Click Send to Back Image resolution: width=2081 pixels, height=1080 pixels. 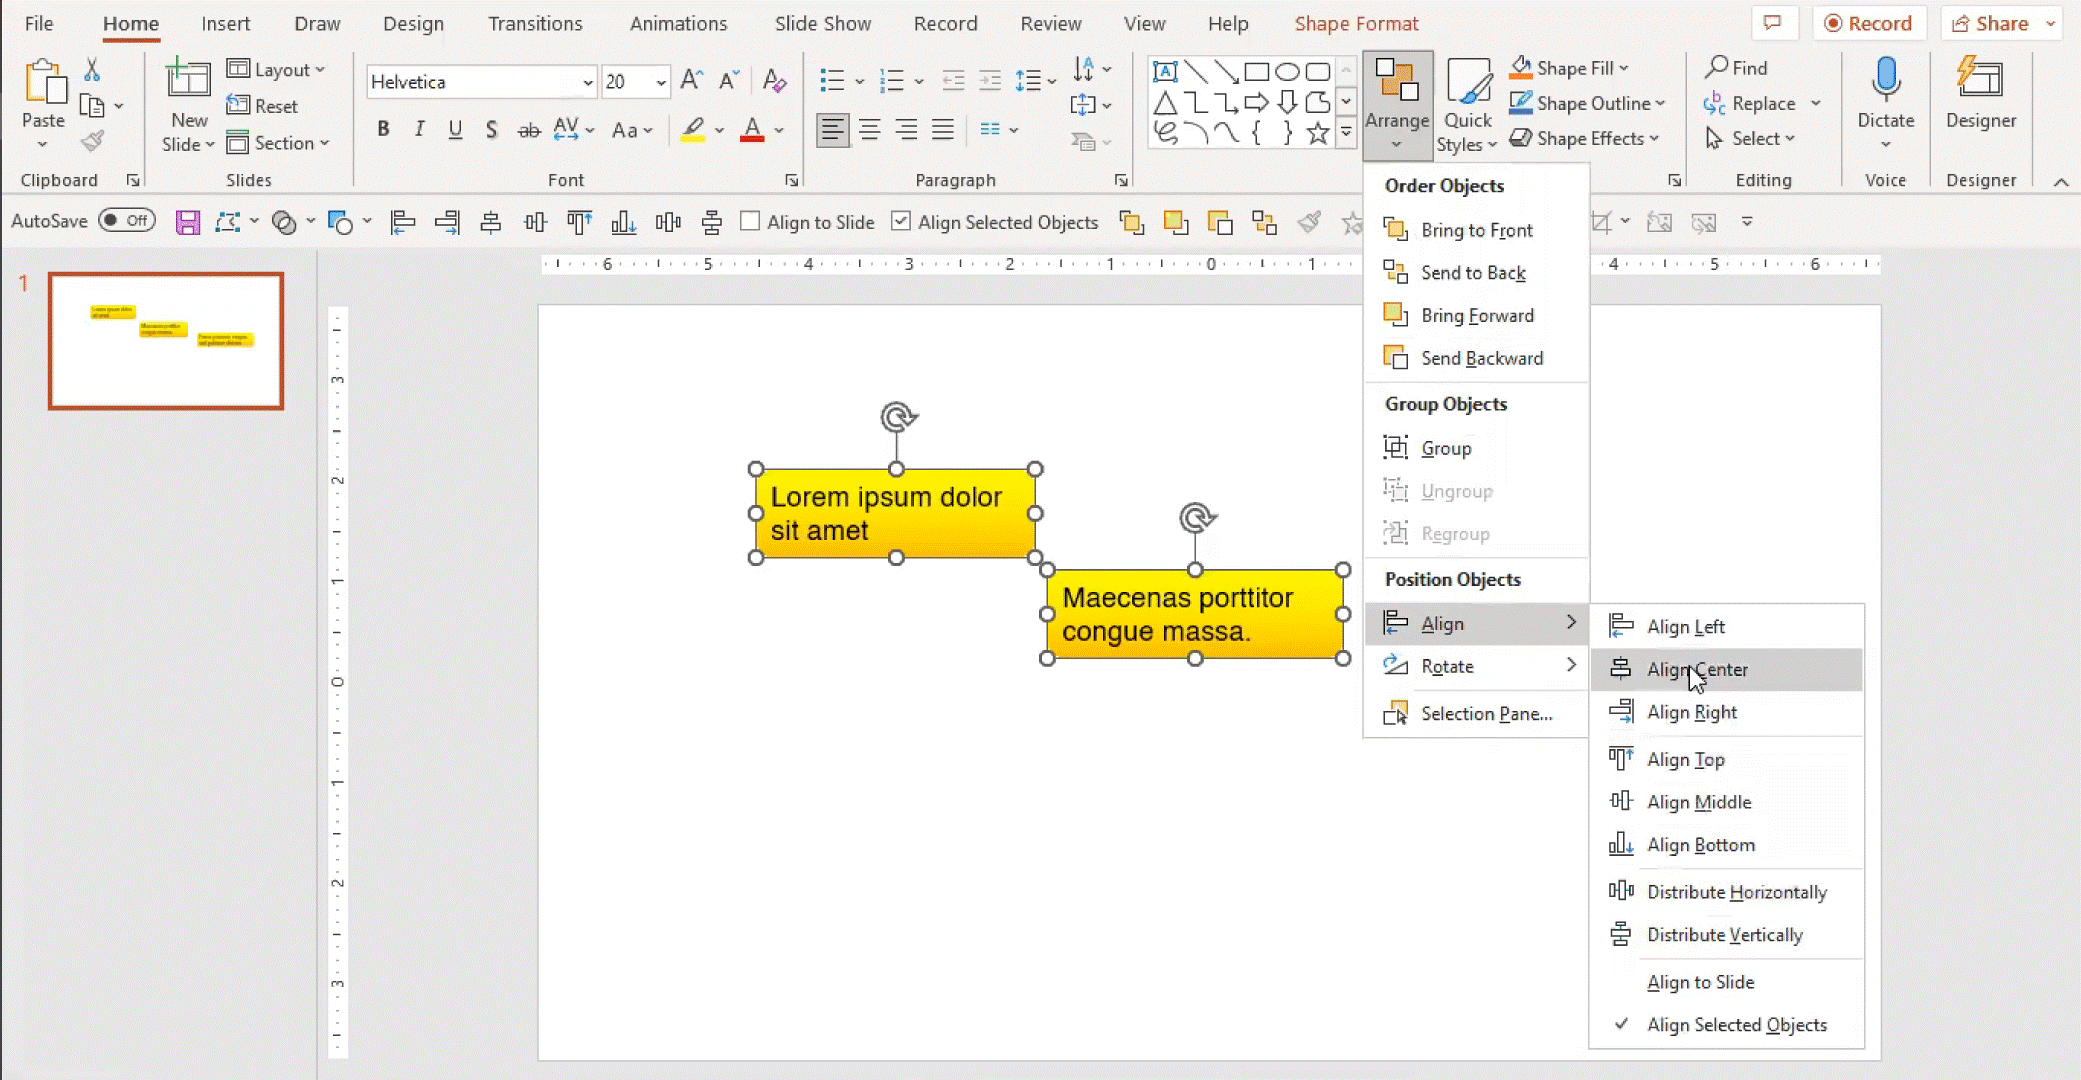[x=1473, y=272]
